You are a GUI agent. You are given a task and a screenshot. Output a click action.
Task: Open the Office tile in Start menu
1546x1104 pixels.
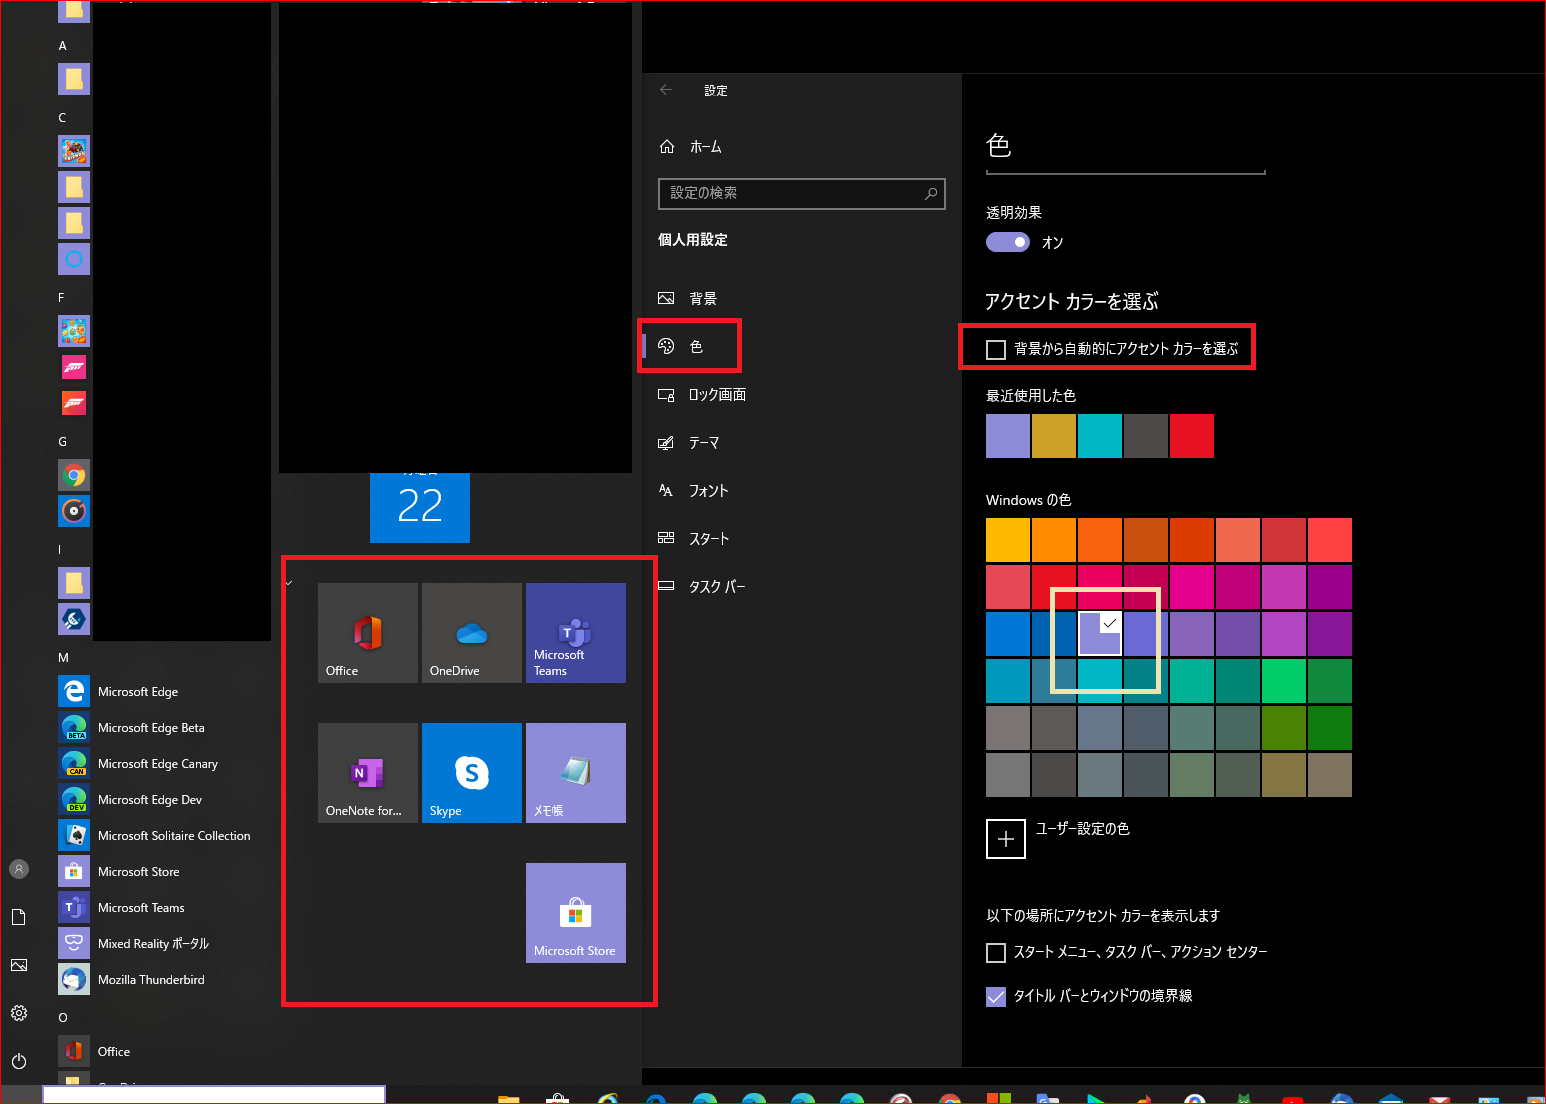pyautogui.click(x=368, y=633)
